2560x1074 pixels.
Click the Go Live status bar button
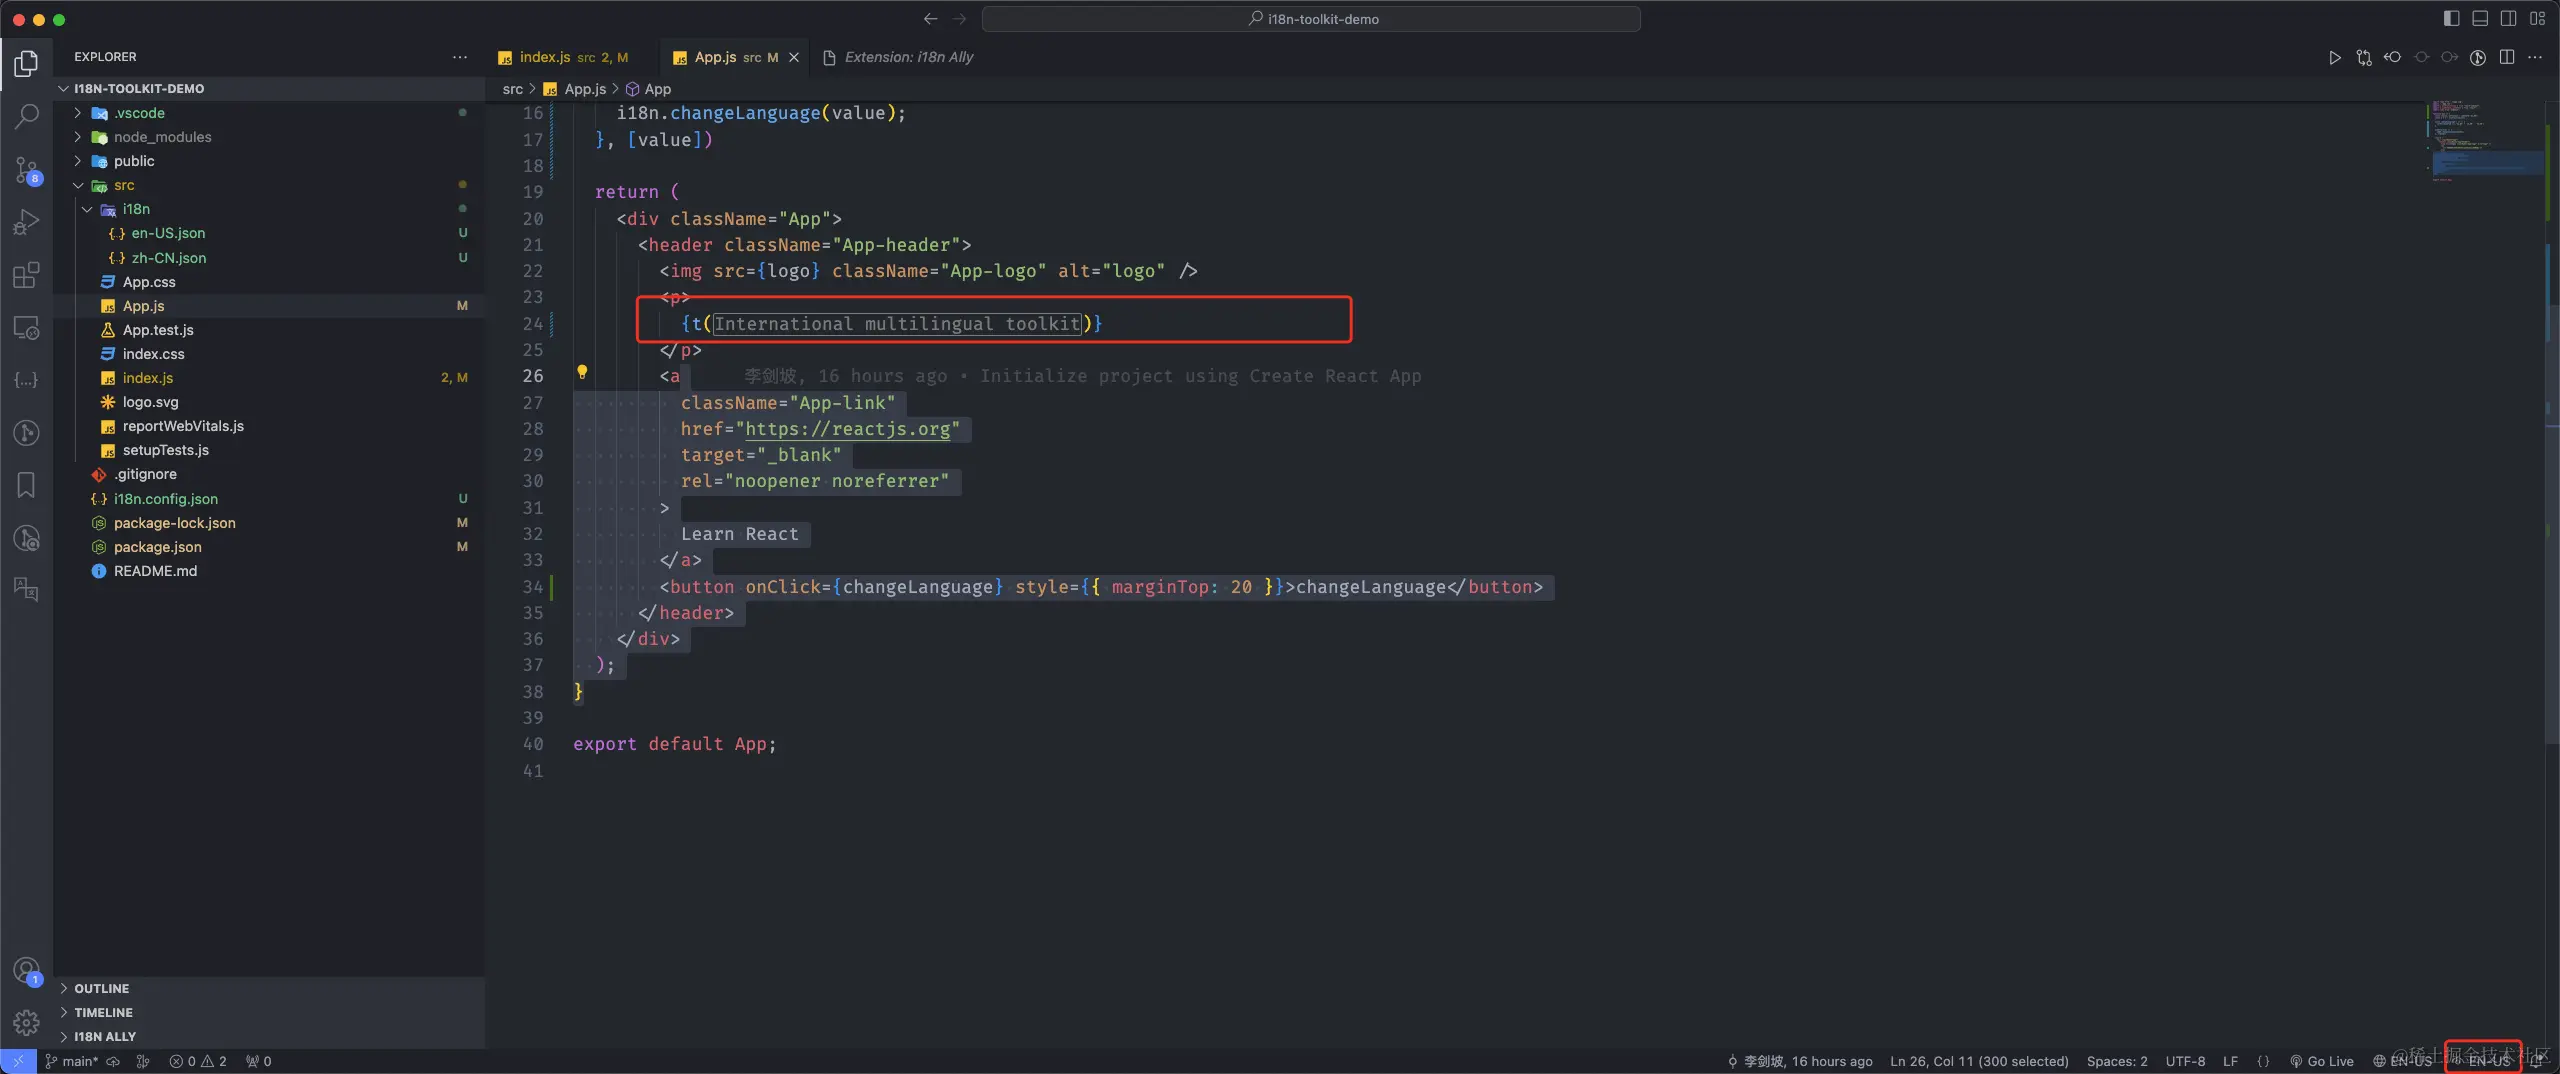[2322, 1061]
